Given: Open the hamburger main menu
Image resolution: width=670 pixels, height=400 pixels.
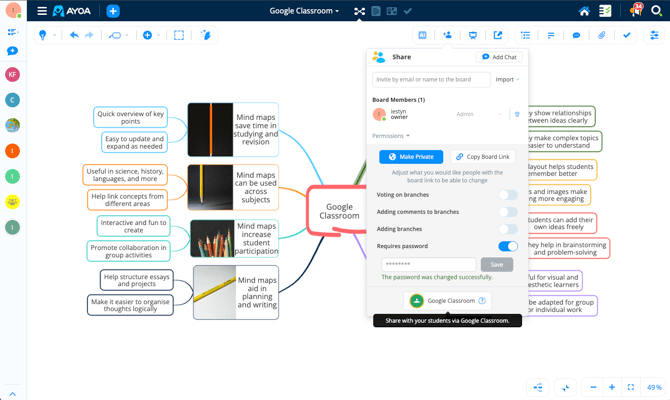Looking at the screenshot, I should click(42, 11).
